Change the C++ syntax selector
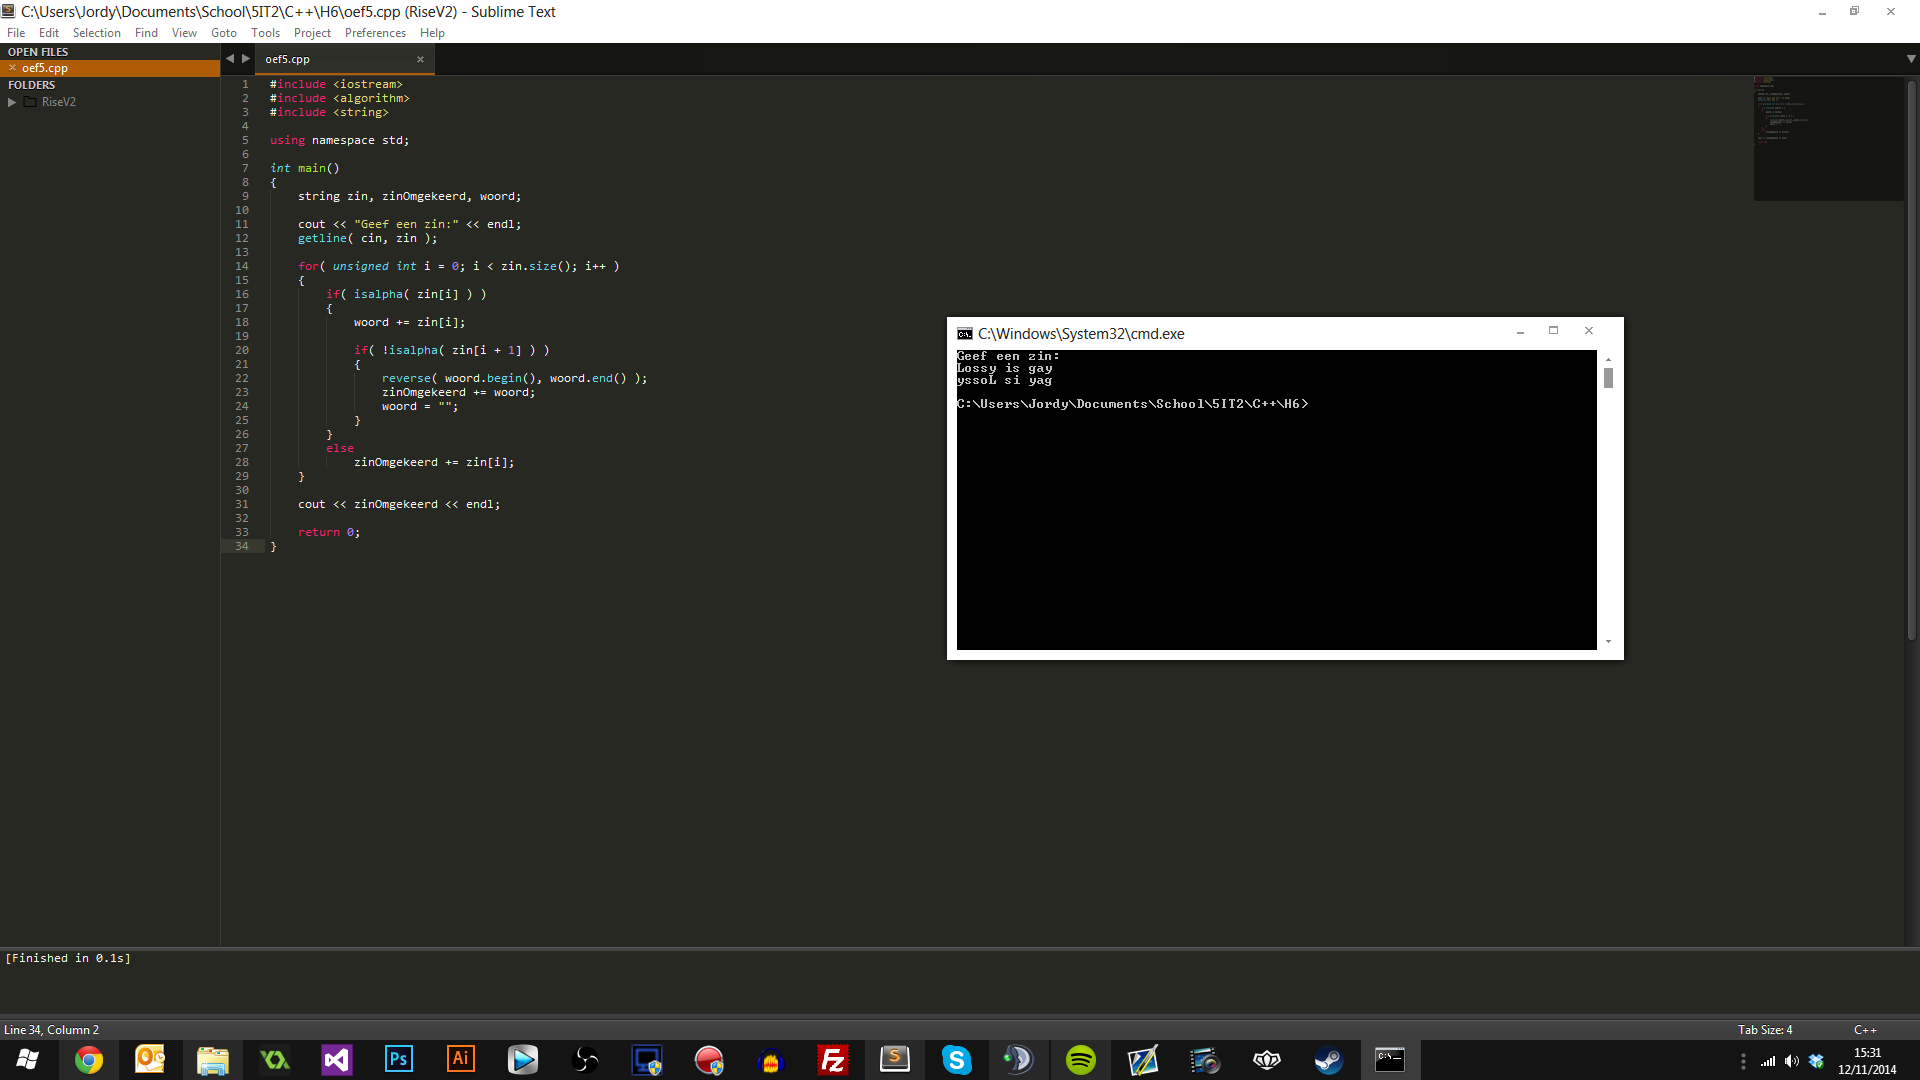 point(1864,1030)
